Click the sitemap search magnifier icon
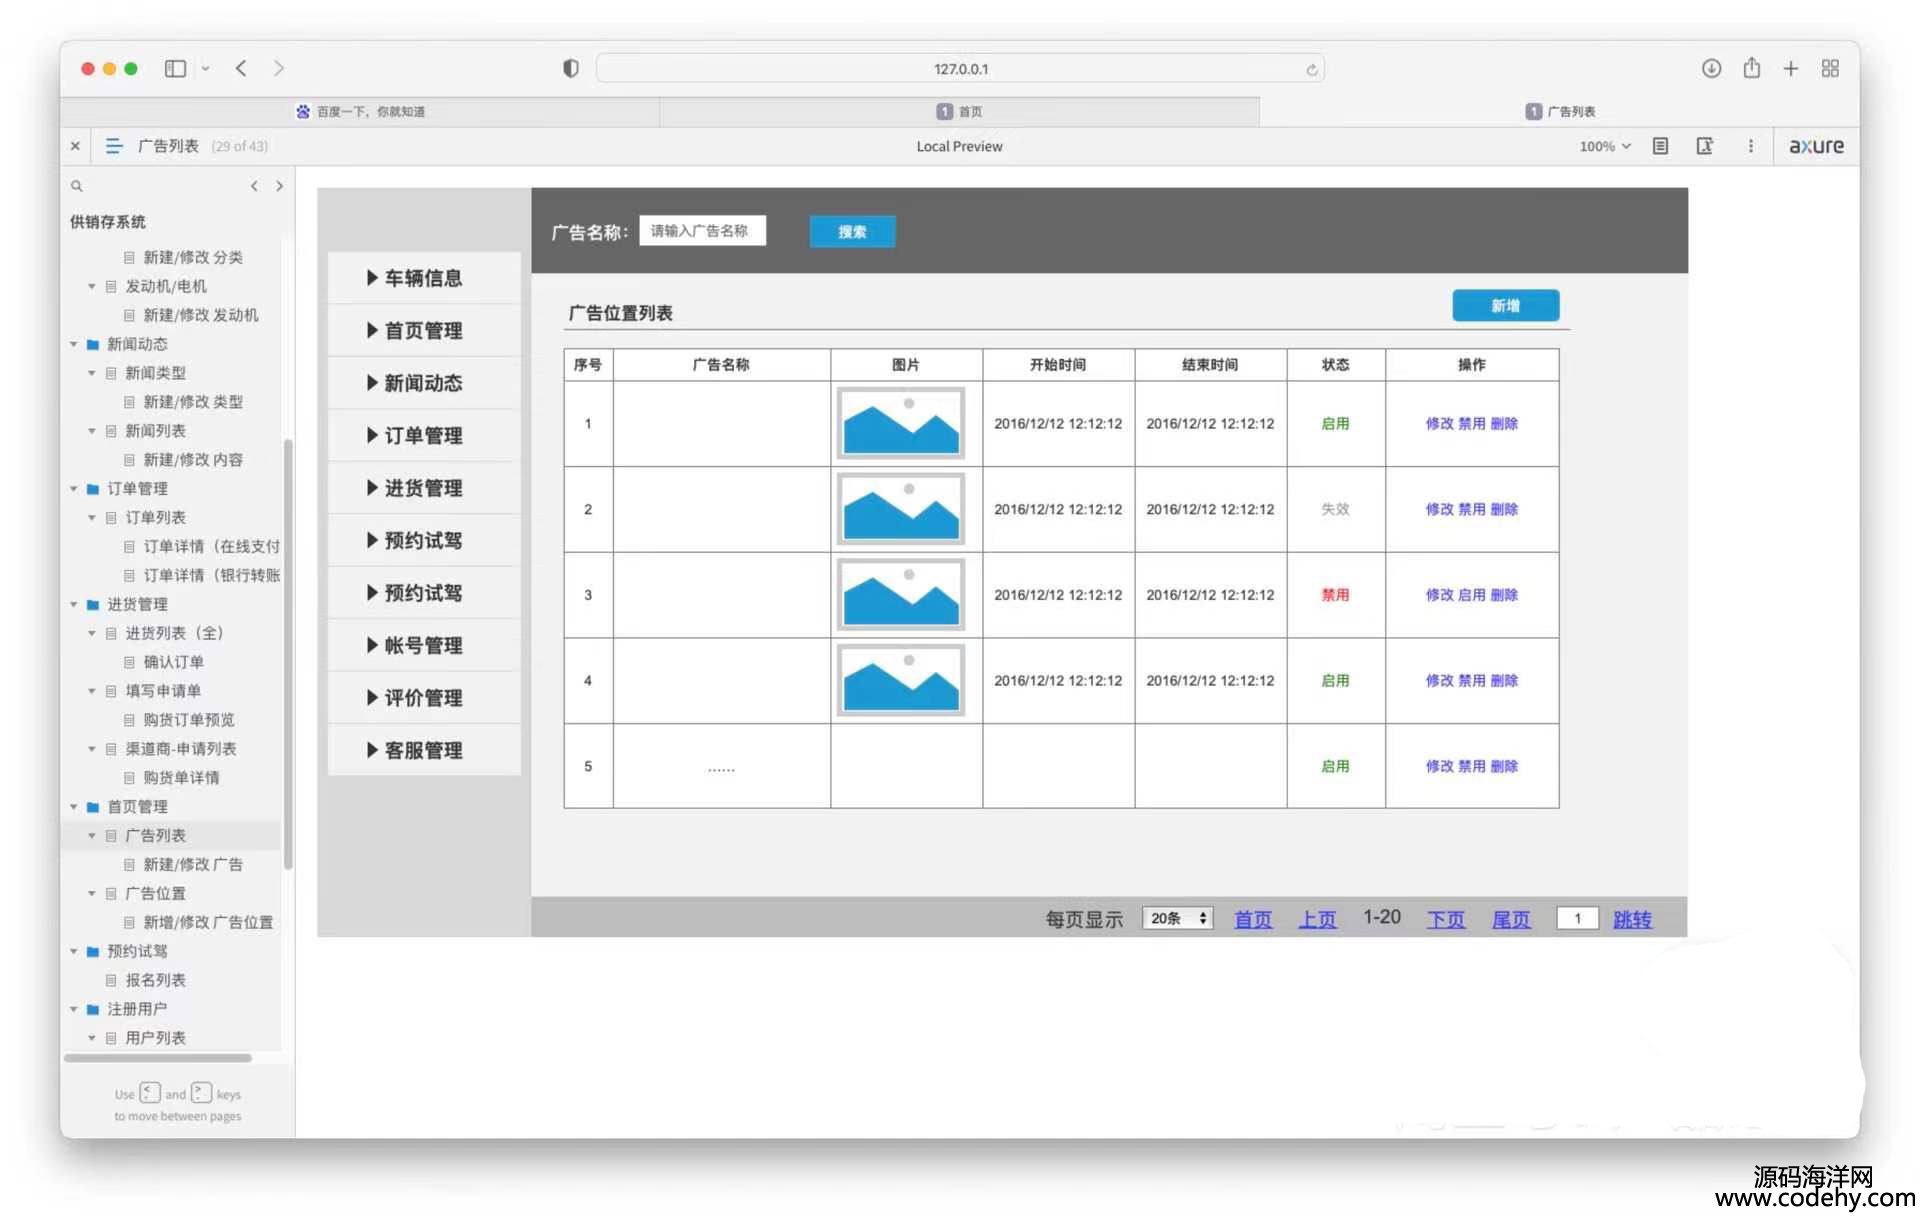This screenshot has width=1920, height=1218. click(x=76, y=186)
